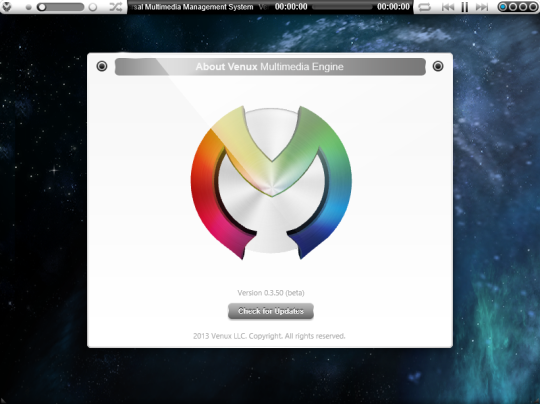
Task: Open the Venux logo menu in the top bar
Action: point(7,7)
